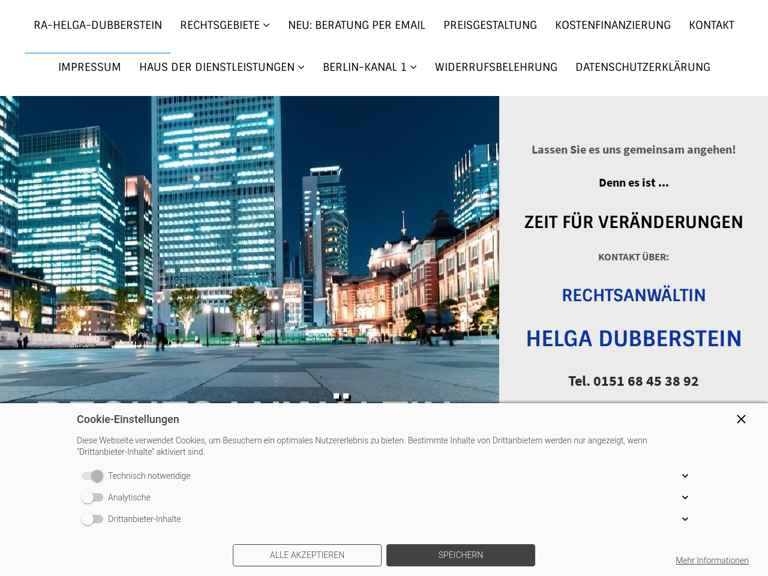The height and width of the screenshot is (576, 768).
Task: Open the Datenschutzerklärung page
Action: point(643,67)
